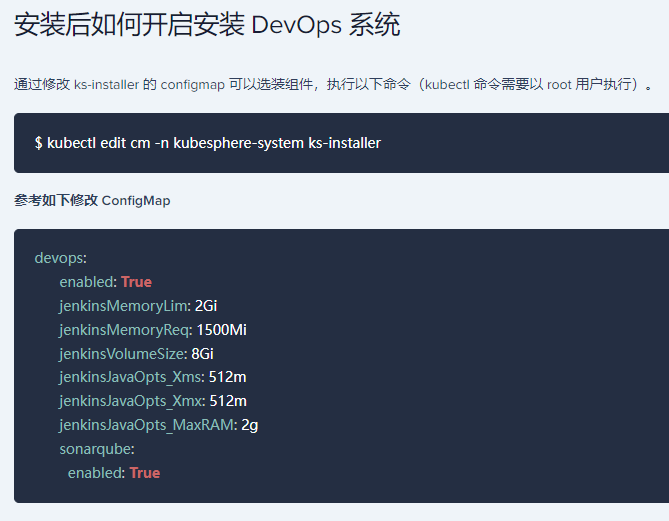Click the 'sonarqube:' line
The image size is (669, 521).
click(x=97, y=449)
